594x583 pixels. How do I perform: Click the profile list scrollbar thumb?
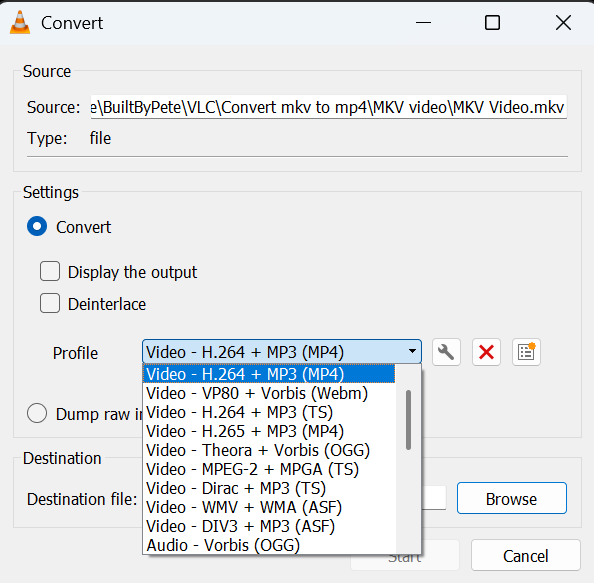408,420
